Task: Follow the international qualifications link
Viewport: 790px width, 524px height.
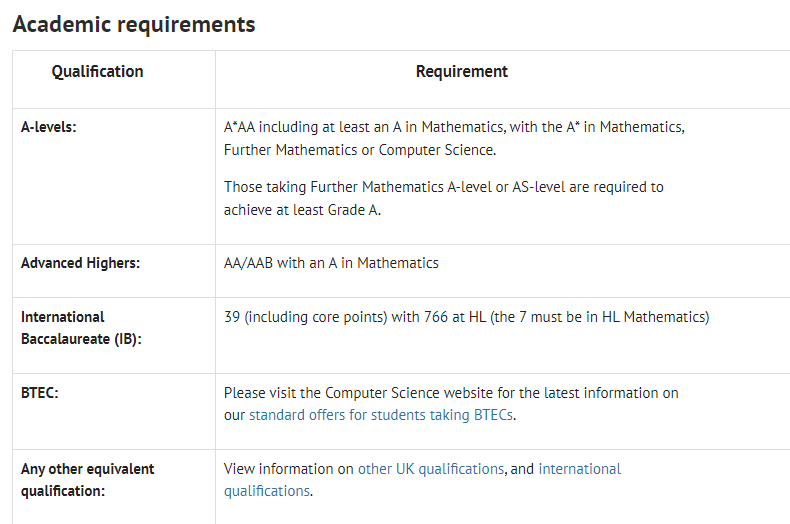Action: click(422, 480)
